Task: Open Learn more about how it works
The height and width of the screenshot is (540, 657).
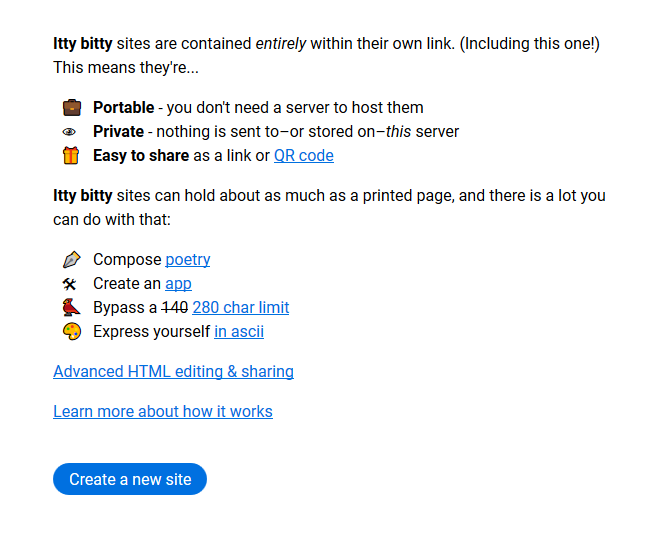Action: pos(163,411)
